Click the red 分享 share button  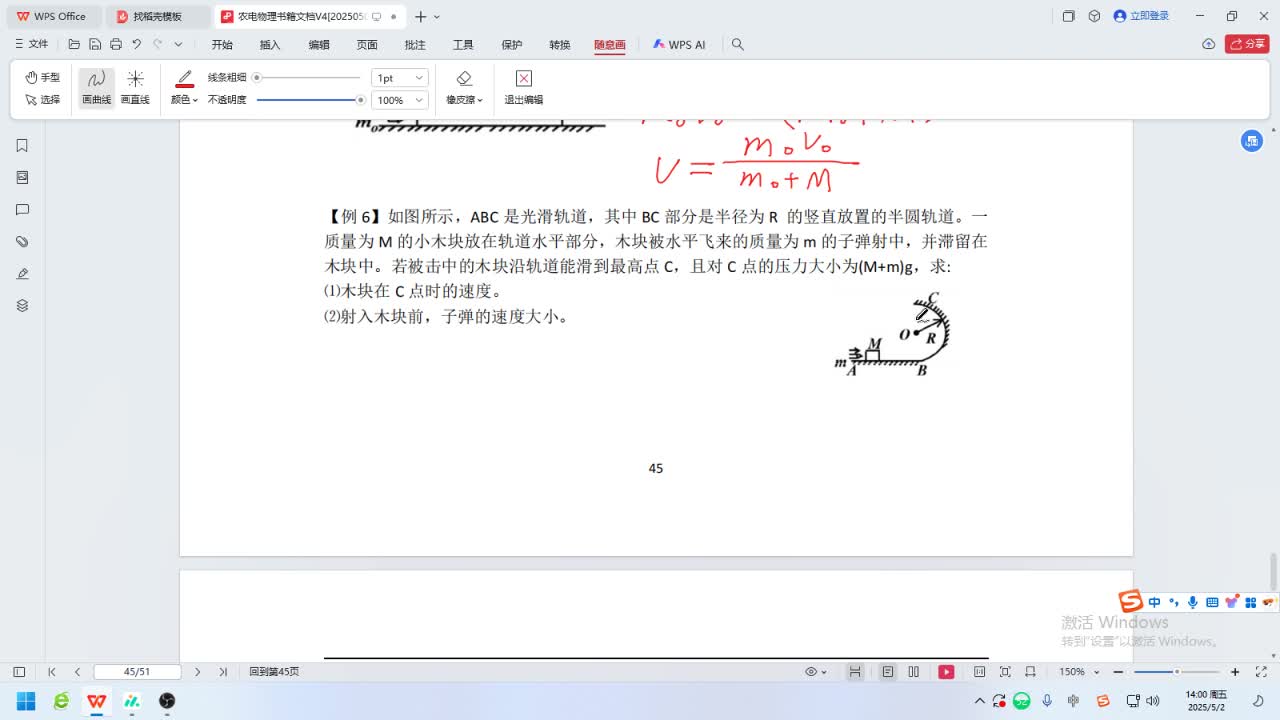coord(1247,44)
